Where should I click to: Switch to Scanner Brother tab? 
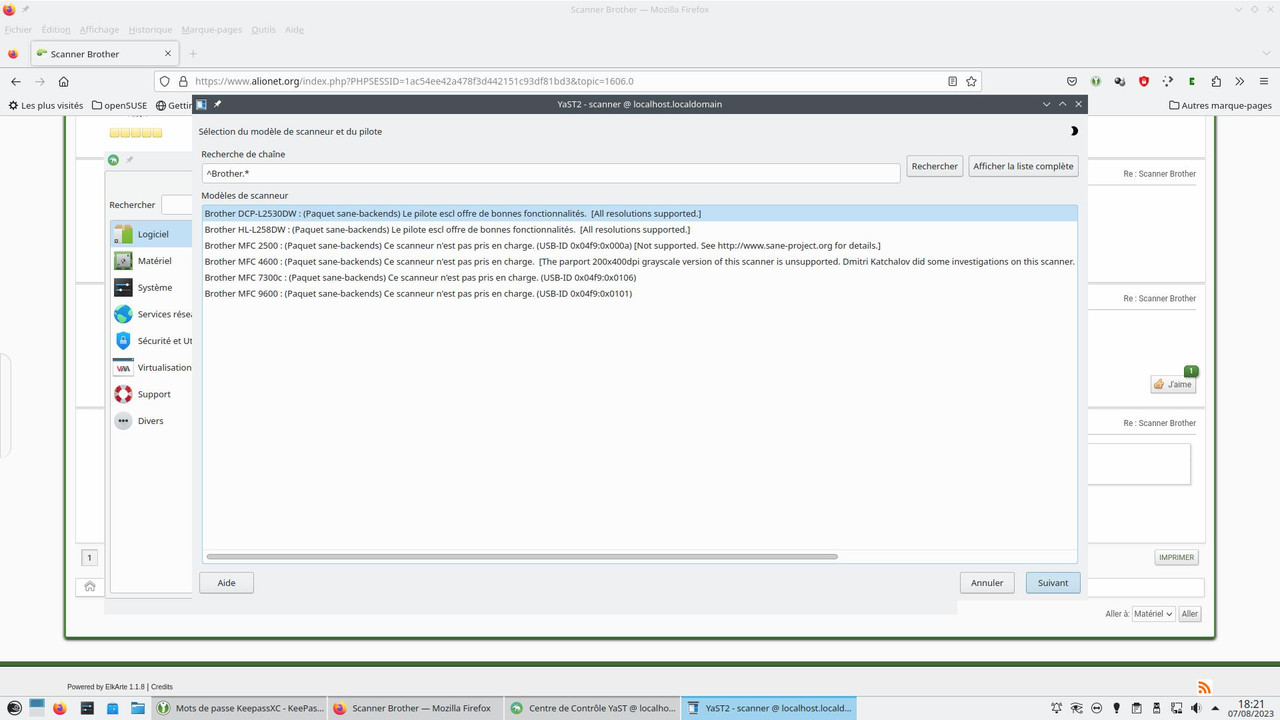(x=104, y=54)
